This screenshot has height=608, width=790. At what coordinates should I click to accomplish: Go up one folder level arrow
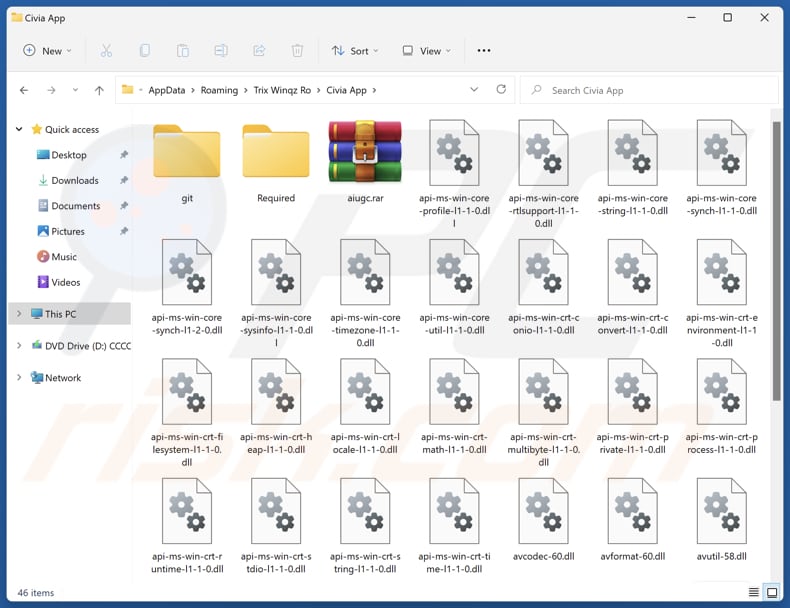click(x=99, y=90)
